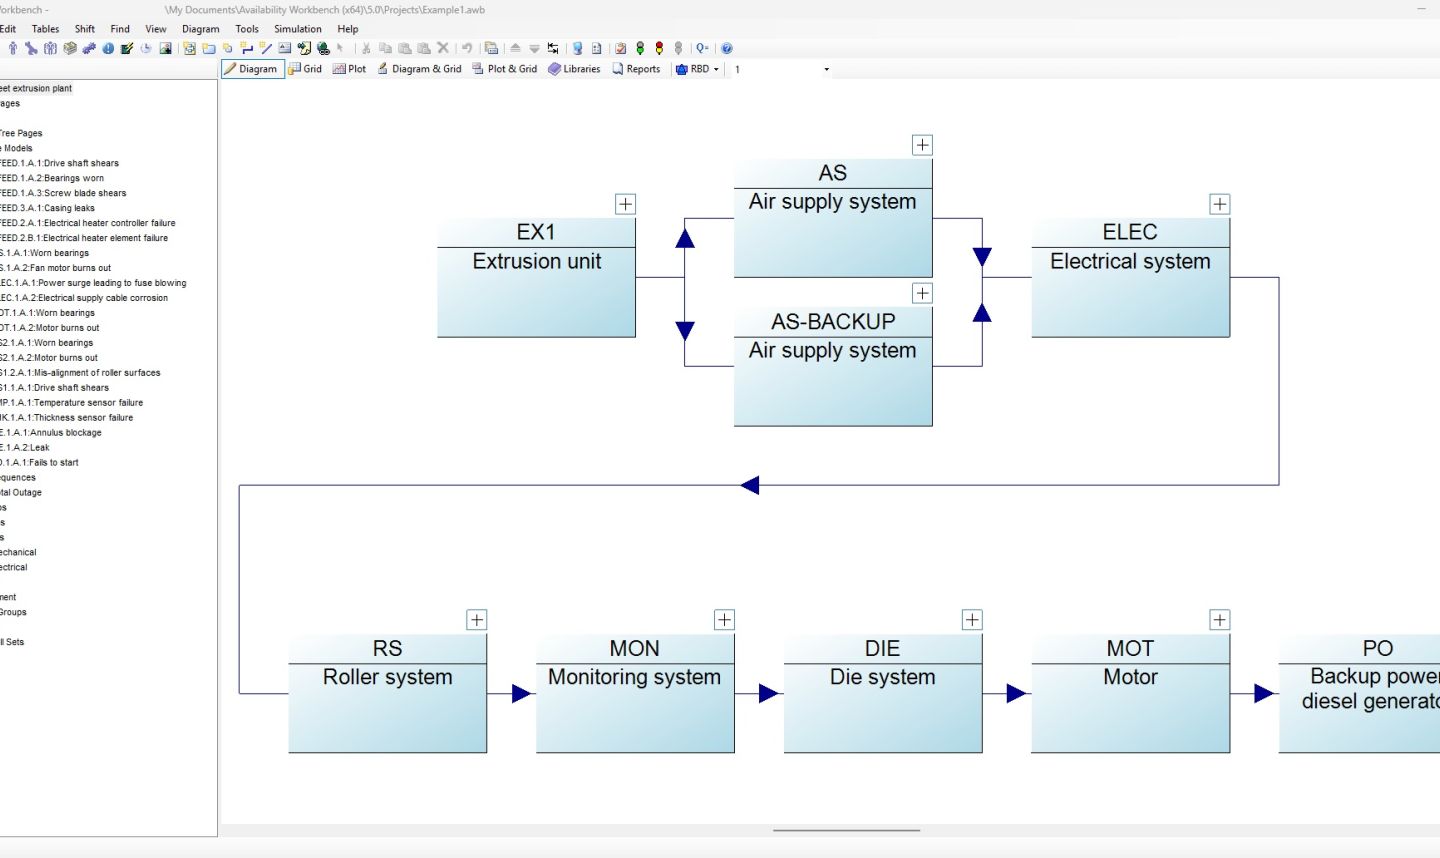Select the Drive shaft shears tree entry
The width and height of the screenshot is (1440, 858).
pos(60,162)
